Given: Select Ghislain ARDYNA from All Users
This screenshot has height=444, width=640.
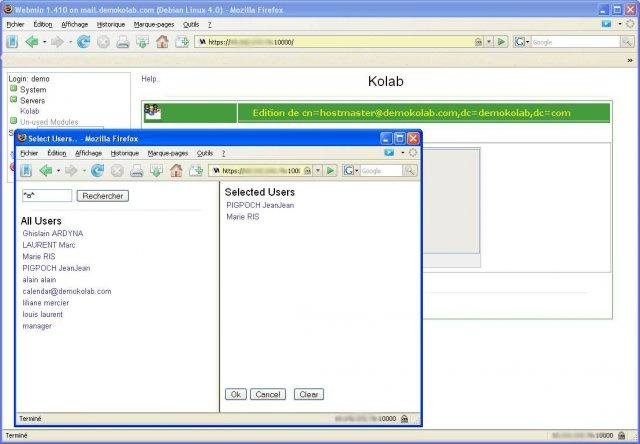Looking at the screenshot, I should (53, 233).
